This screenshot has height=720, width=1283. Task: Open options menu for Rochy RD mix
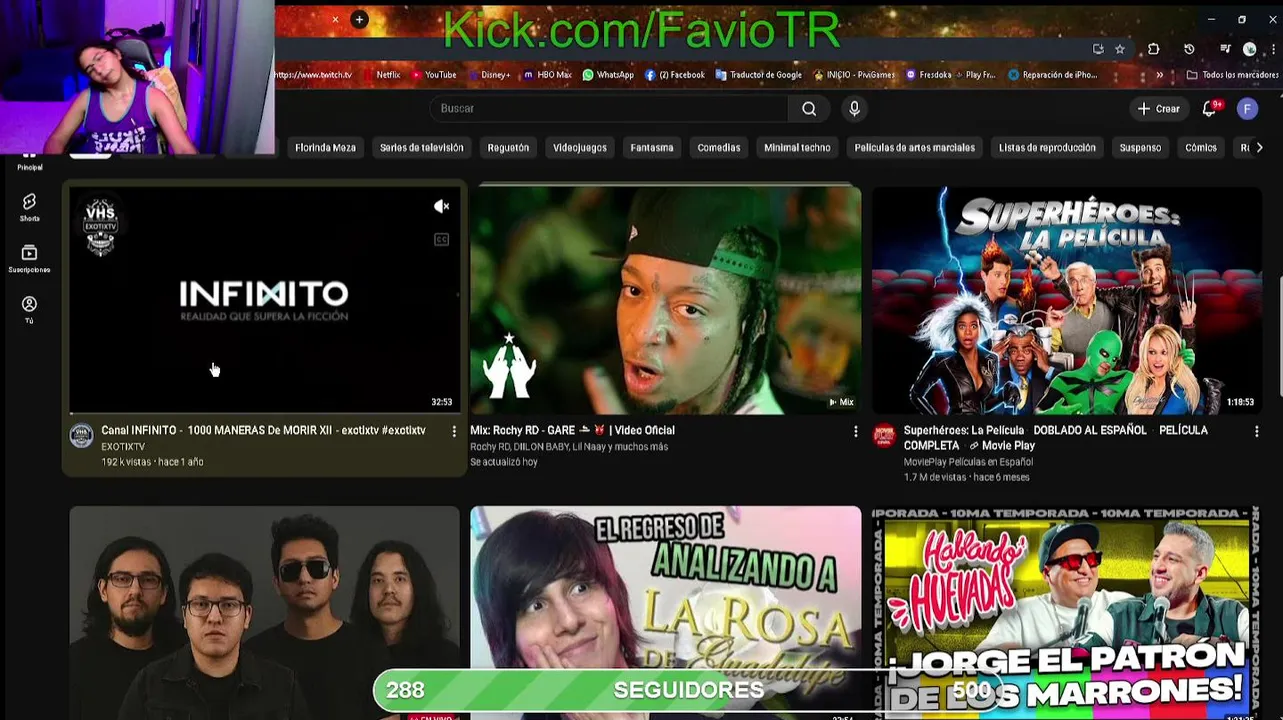(x=855, y=431)
